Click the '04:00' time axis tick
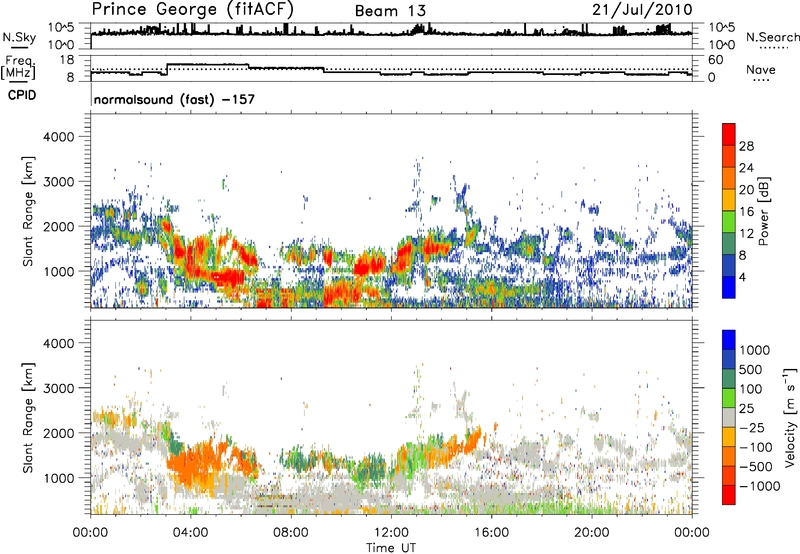The height and width of the screenshot is (554, 800). tap(190, 533)
